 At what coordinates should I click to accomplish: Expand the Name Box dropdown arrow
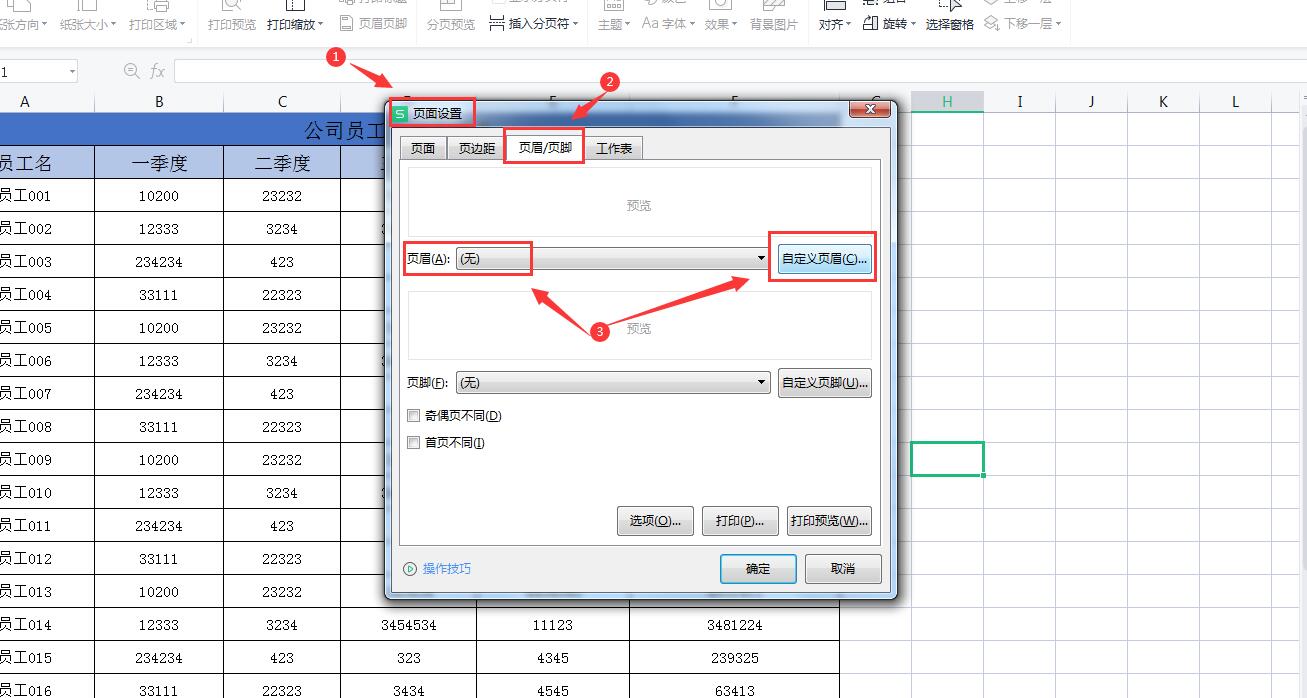click(x=72, y=71)
